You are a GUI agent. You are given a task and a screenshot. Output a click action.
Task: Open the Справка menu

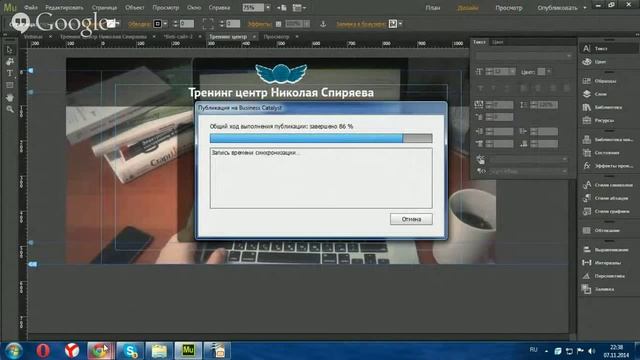click(x=219, y=7)
